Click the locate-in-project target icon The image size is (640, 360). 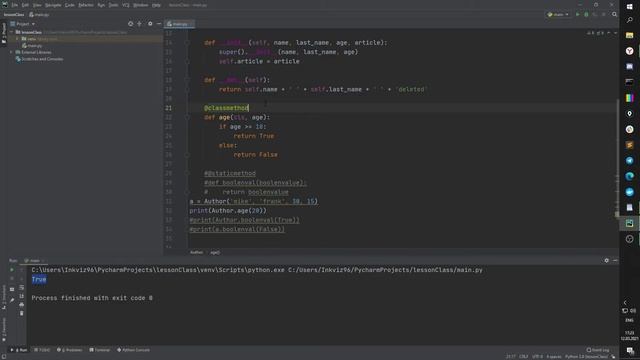(x=131, y=24)
